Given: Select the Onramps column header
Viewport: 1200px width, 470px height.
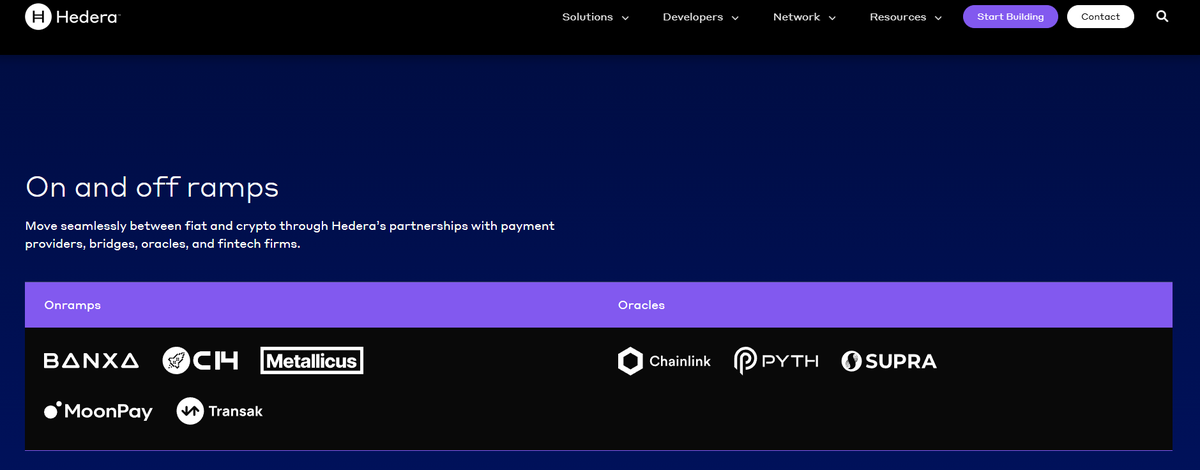Looking at the screenshot, I should (73, 305).
